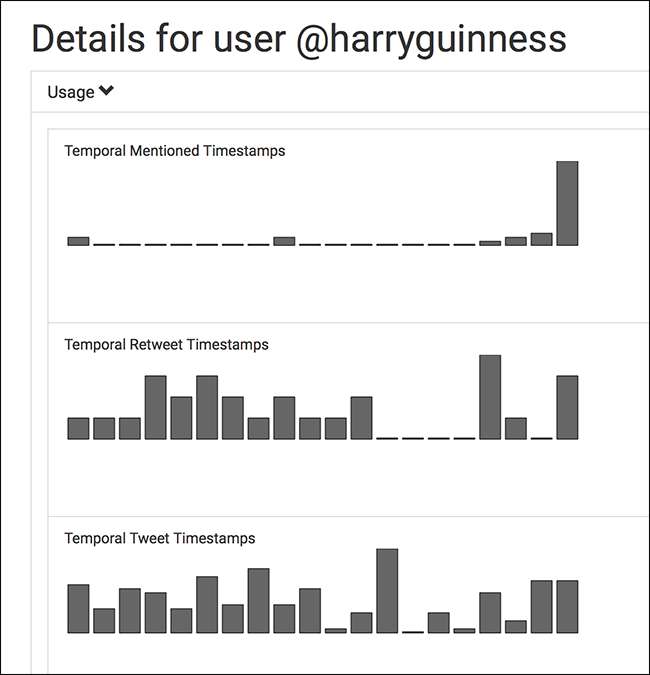This screenshot has height=675, width=650.
Task: Click tallest bar in Retweet Timestamps chart
Action: tap(490, 397)
